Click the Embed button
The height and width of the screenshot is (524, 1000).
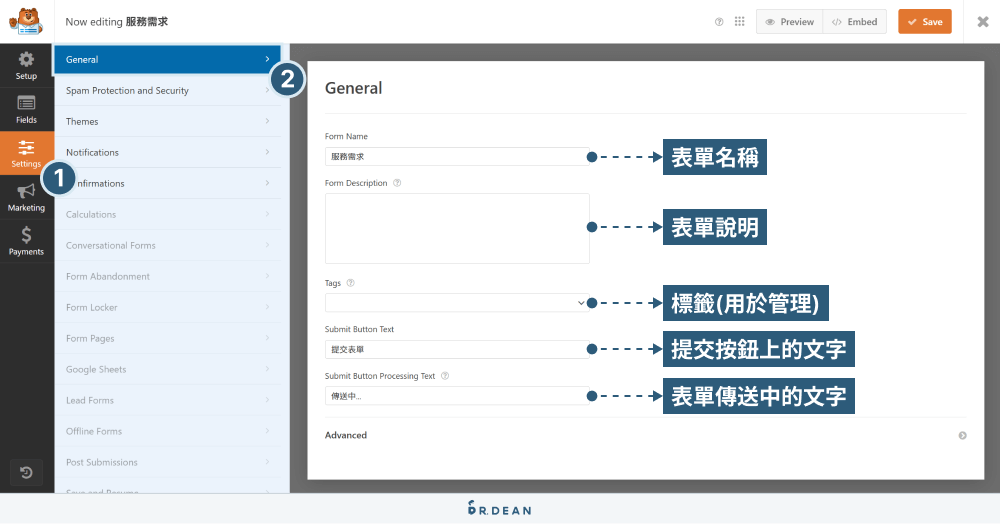855,22
